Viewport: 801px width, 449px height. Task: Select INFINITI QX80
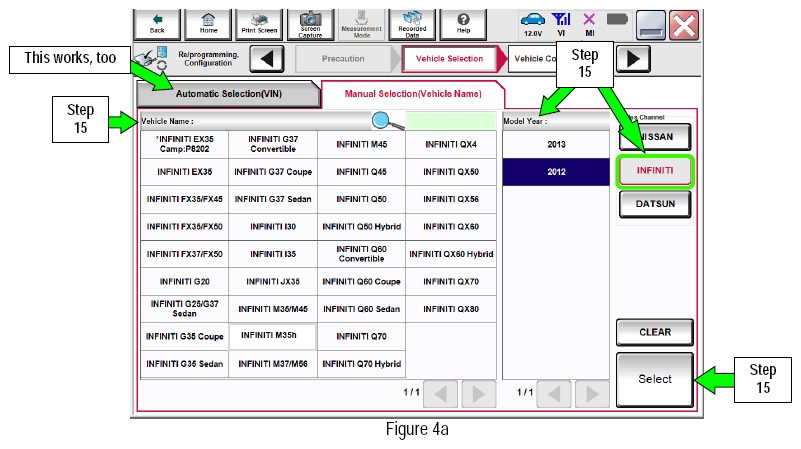(x=451, y=309)
